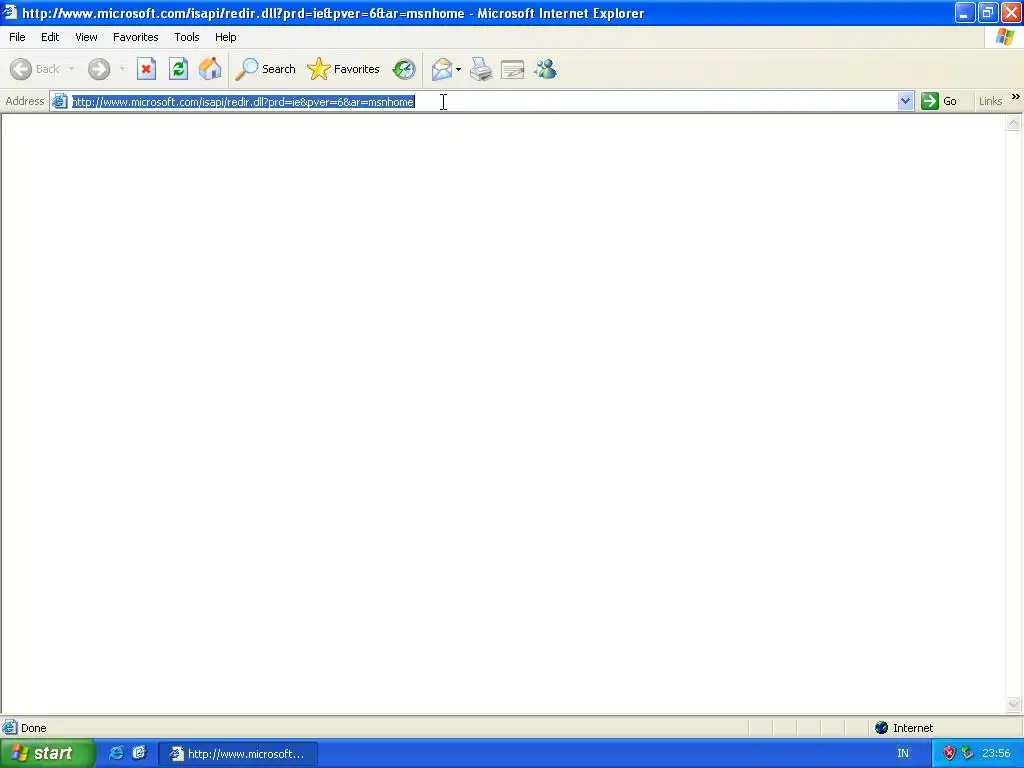This screenshot has width=1024, height=768.
Task: Open the Forward history dropdown arrow
Action: tap(121, 69)
